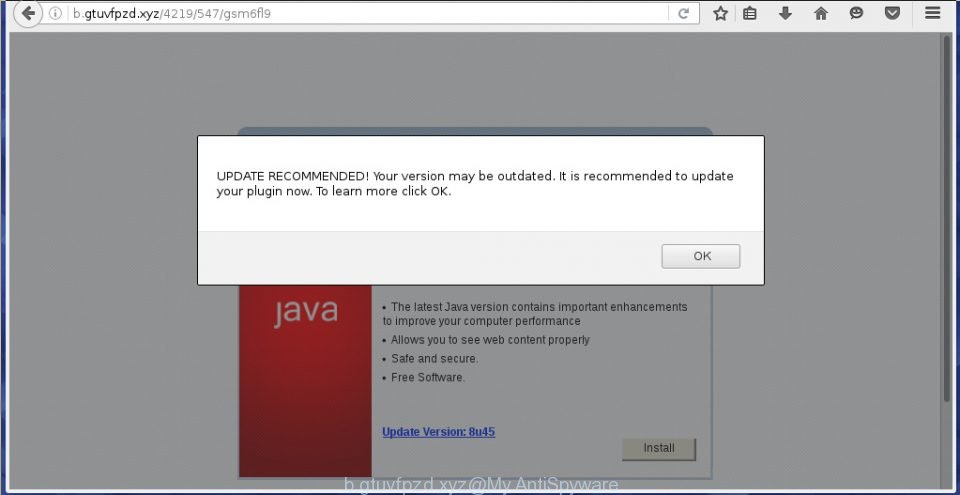Select the 'Safe and secure.' bullet text
Screen dimensions: 960x495
click(435, 359)
